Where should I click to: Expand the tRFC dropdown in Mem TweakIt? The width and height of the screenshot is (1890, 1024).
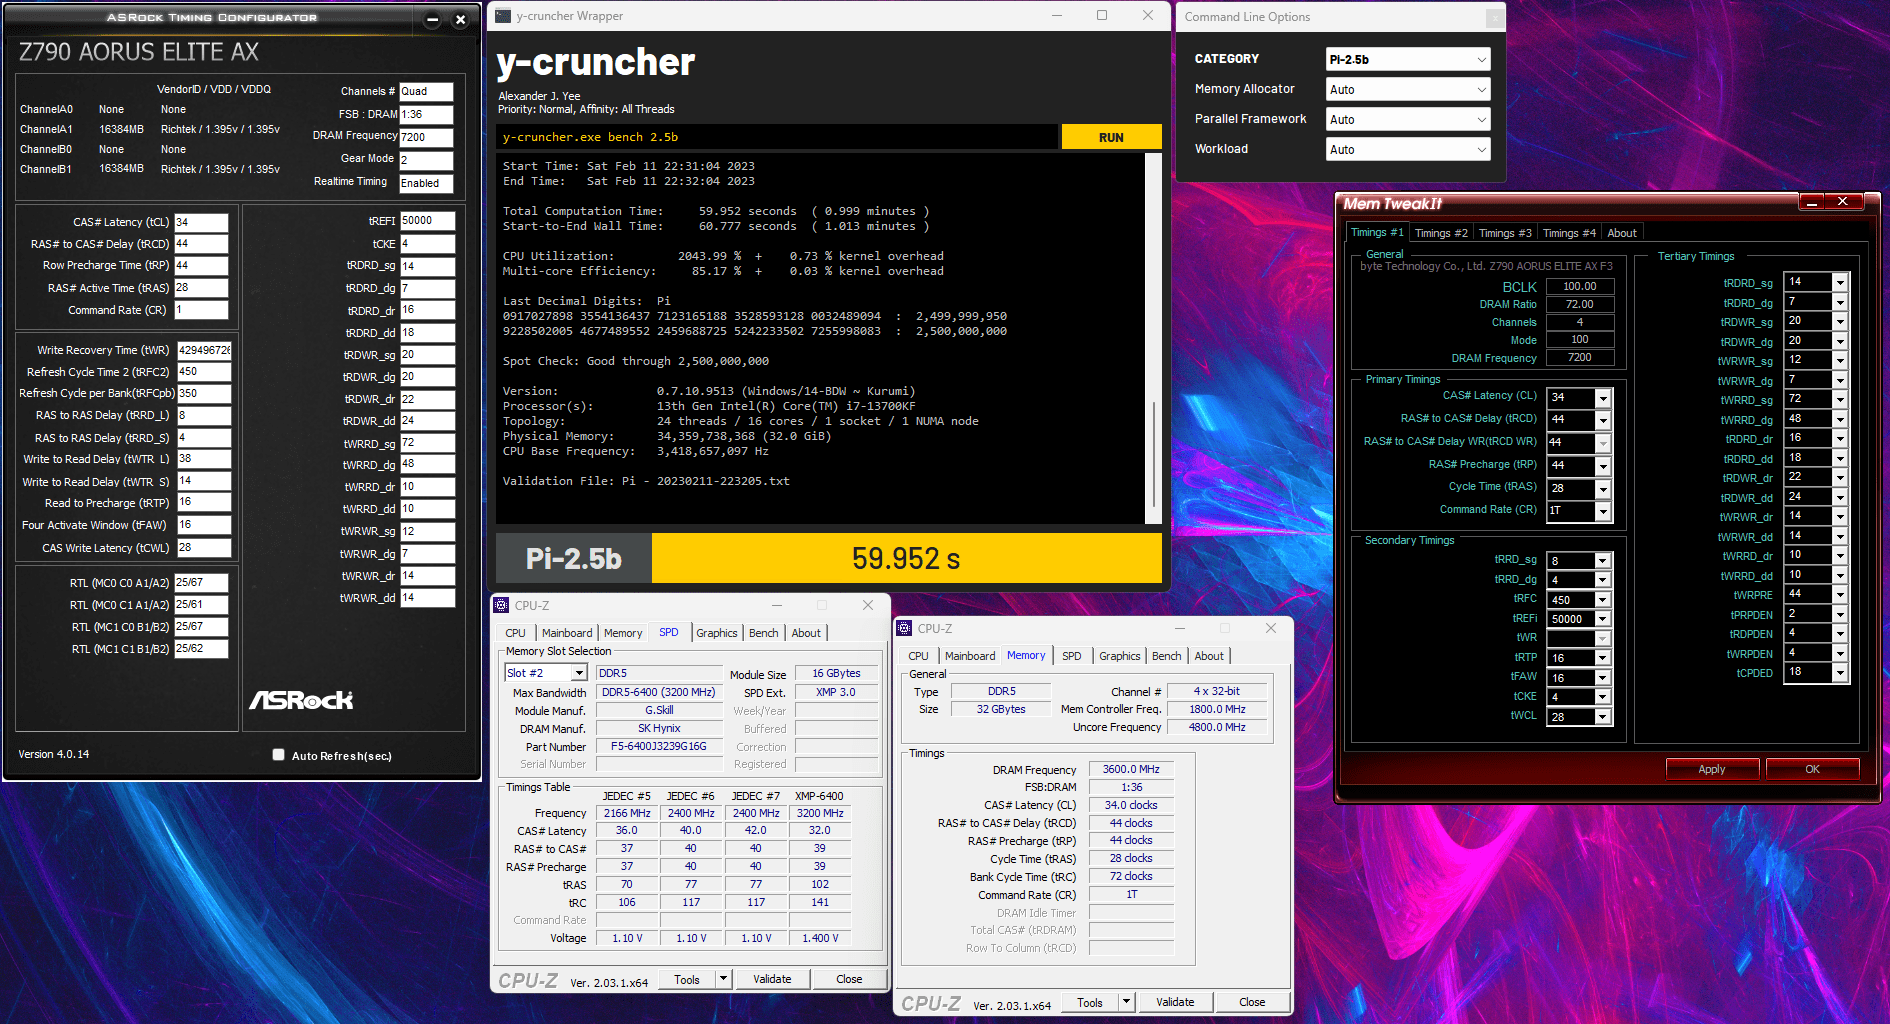tap(1603, 600)
